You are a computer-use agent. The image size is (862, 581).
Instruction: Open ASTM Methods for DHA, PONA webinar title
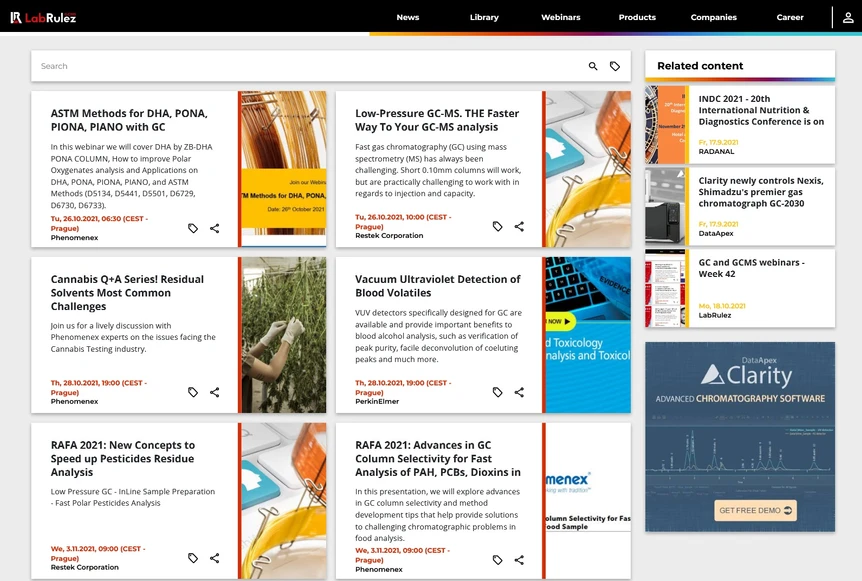pos(129,120)
